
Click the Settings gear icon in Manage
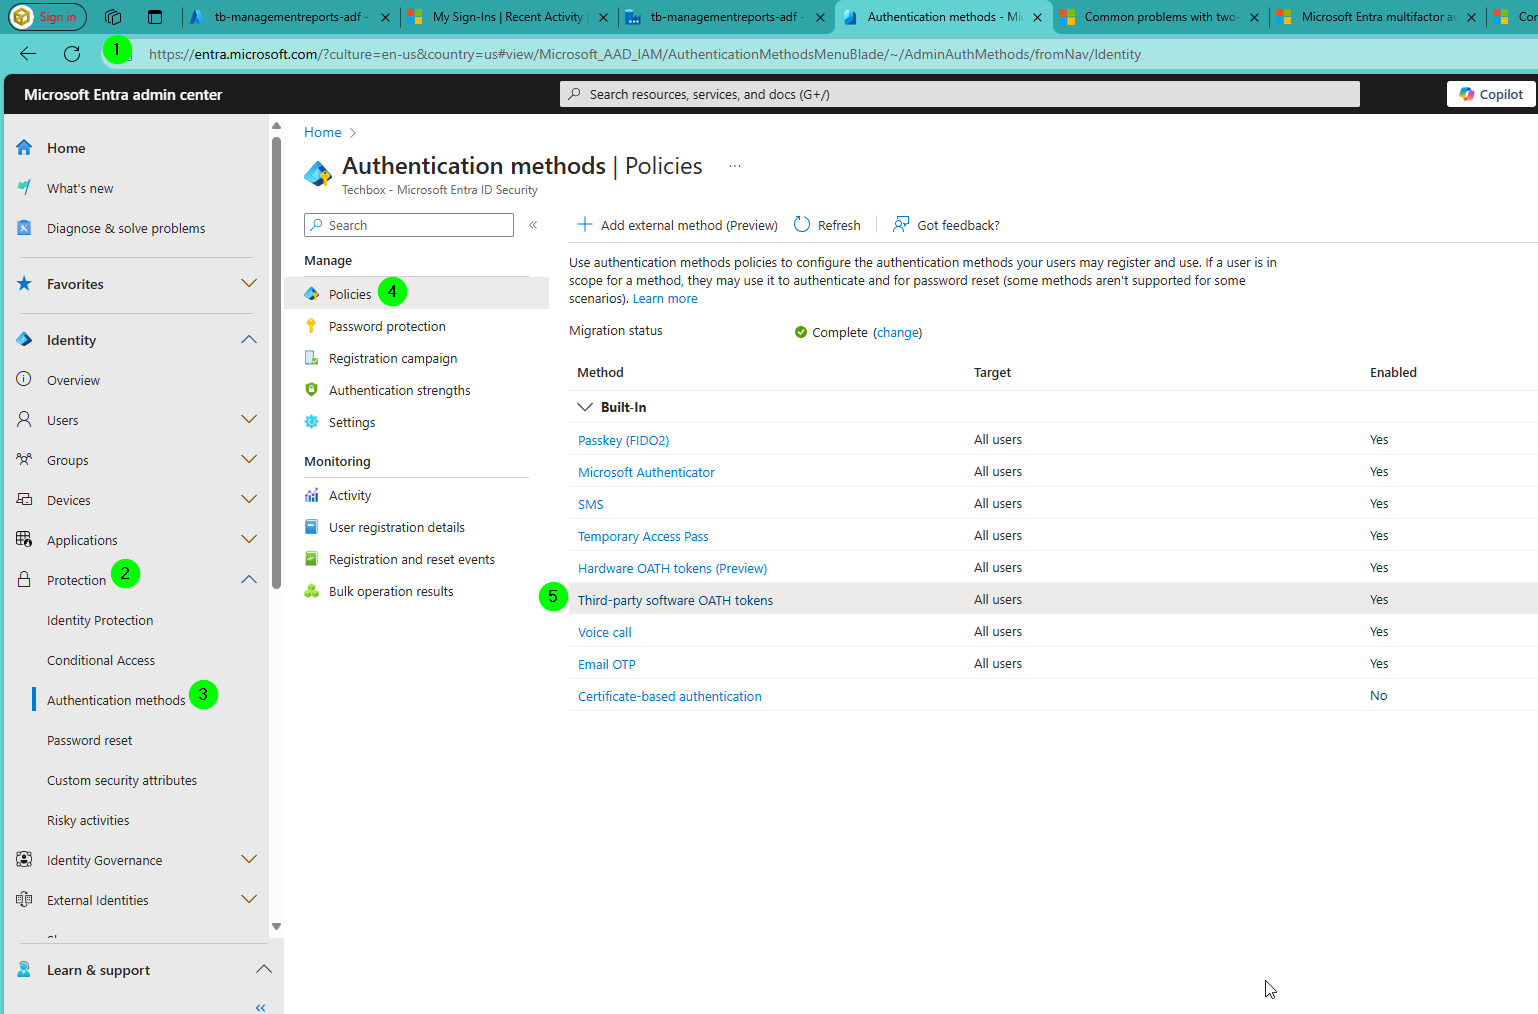(311, 422)
